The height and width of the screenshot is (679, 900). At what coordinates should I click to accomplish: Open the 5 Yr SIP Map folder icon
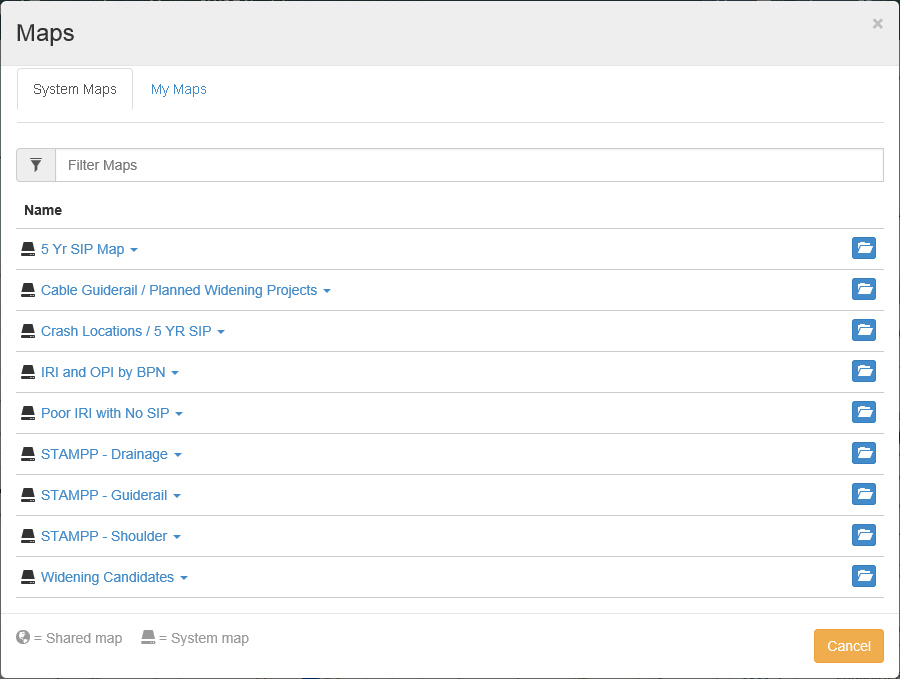864,248
